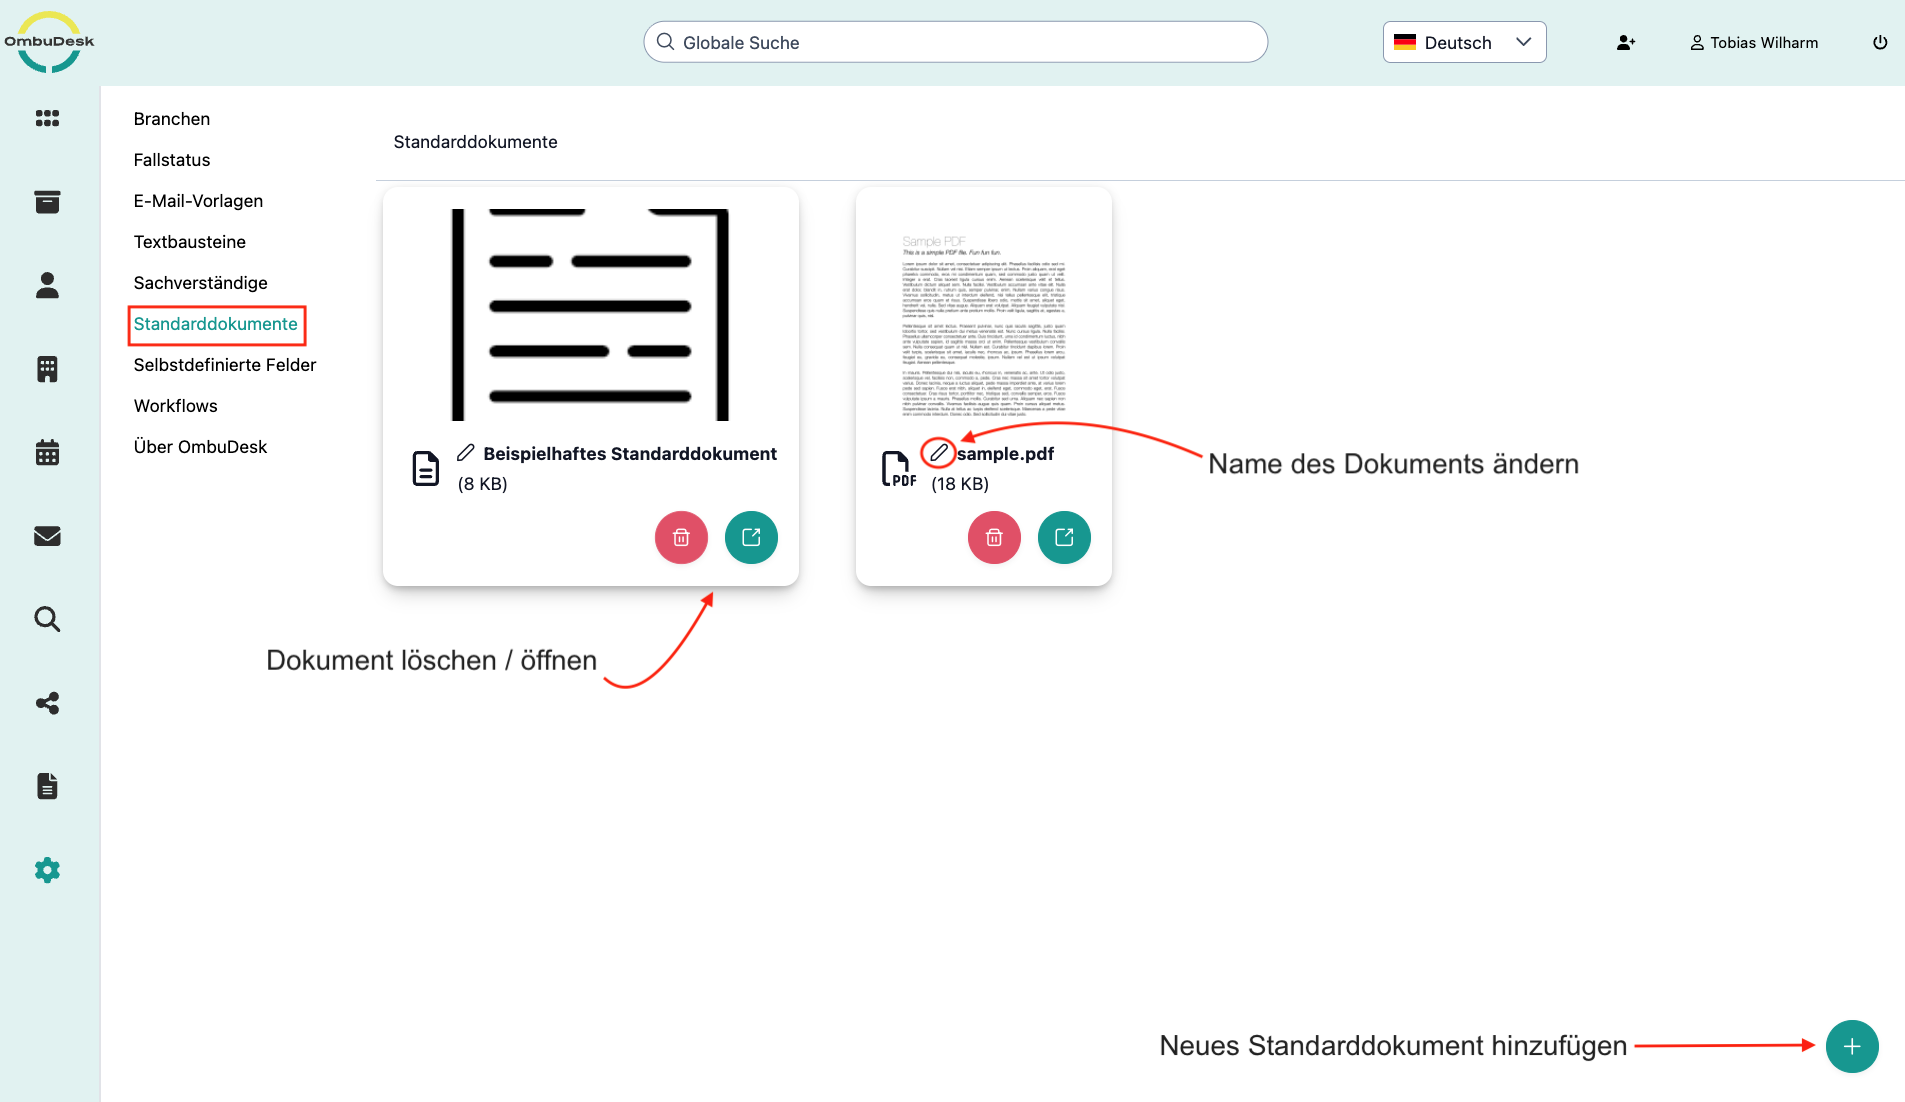
Task: Open sample.pdf with green open button
Action: pos(1064,537)
